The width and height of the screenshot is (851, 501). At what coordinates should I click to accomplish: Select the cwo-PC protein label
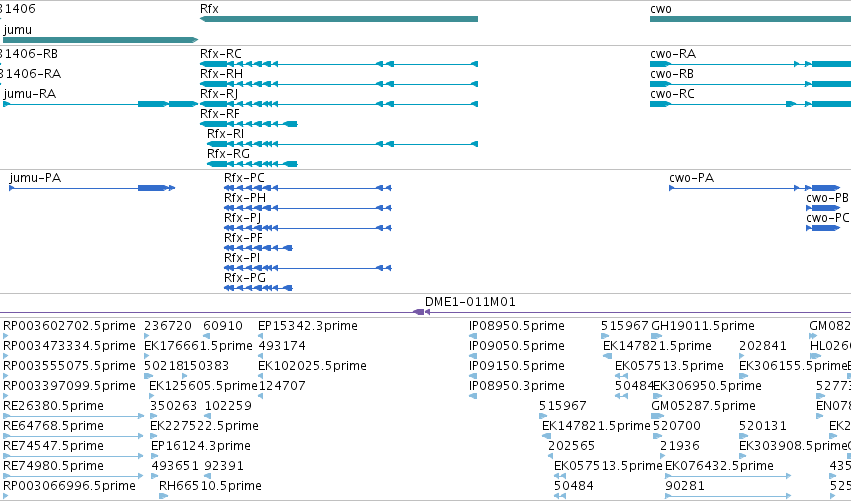coord(828,218)
